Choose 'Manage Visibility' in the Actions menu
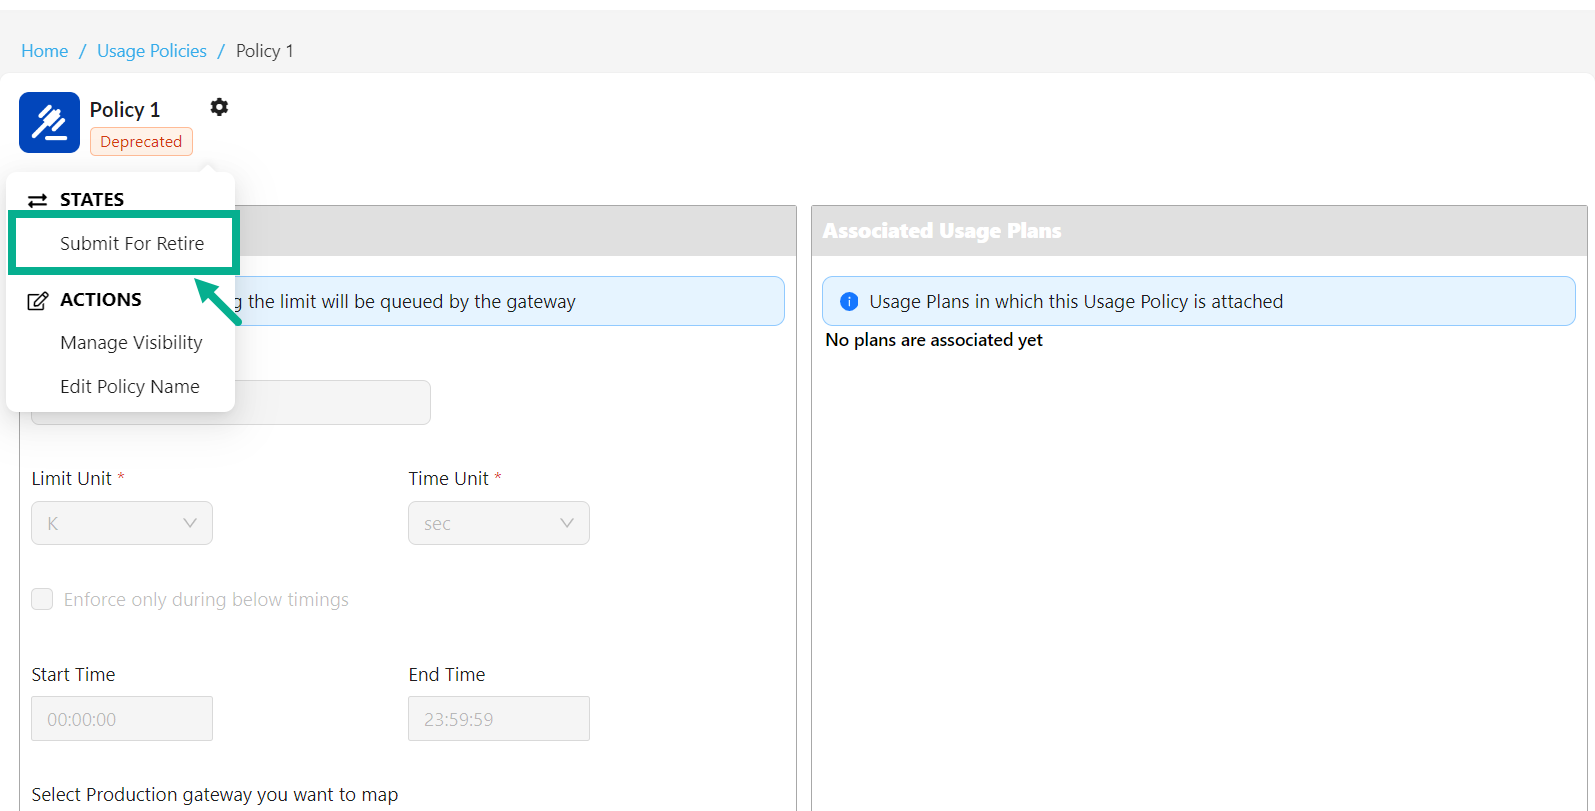Screen dimensions: 1595x811 (x=131, y=343)
